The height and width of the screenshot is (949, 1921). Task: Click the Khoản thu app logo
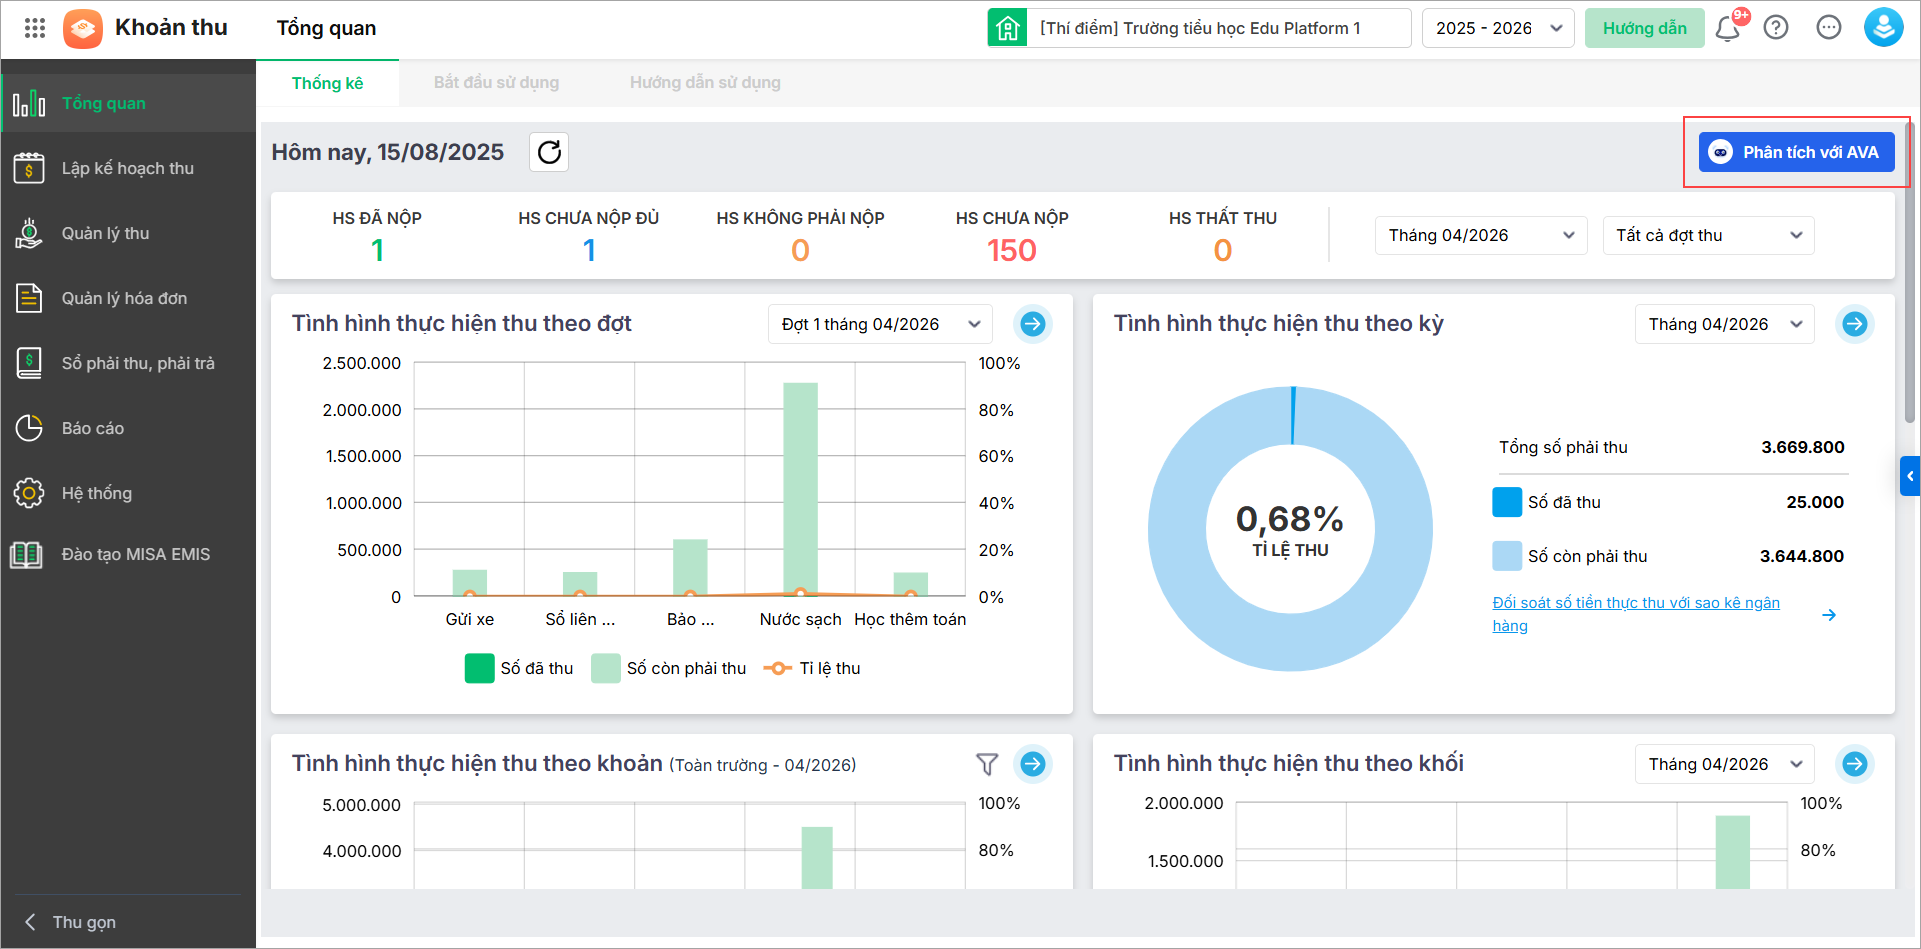[x=83, y=28]
